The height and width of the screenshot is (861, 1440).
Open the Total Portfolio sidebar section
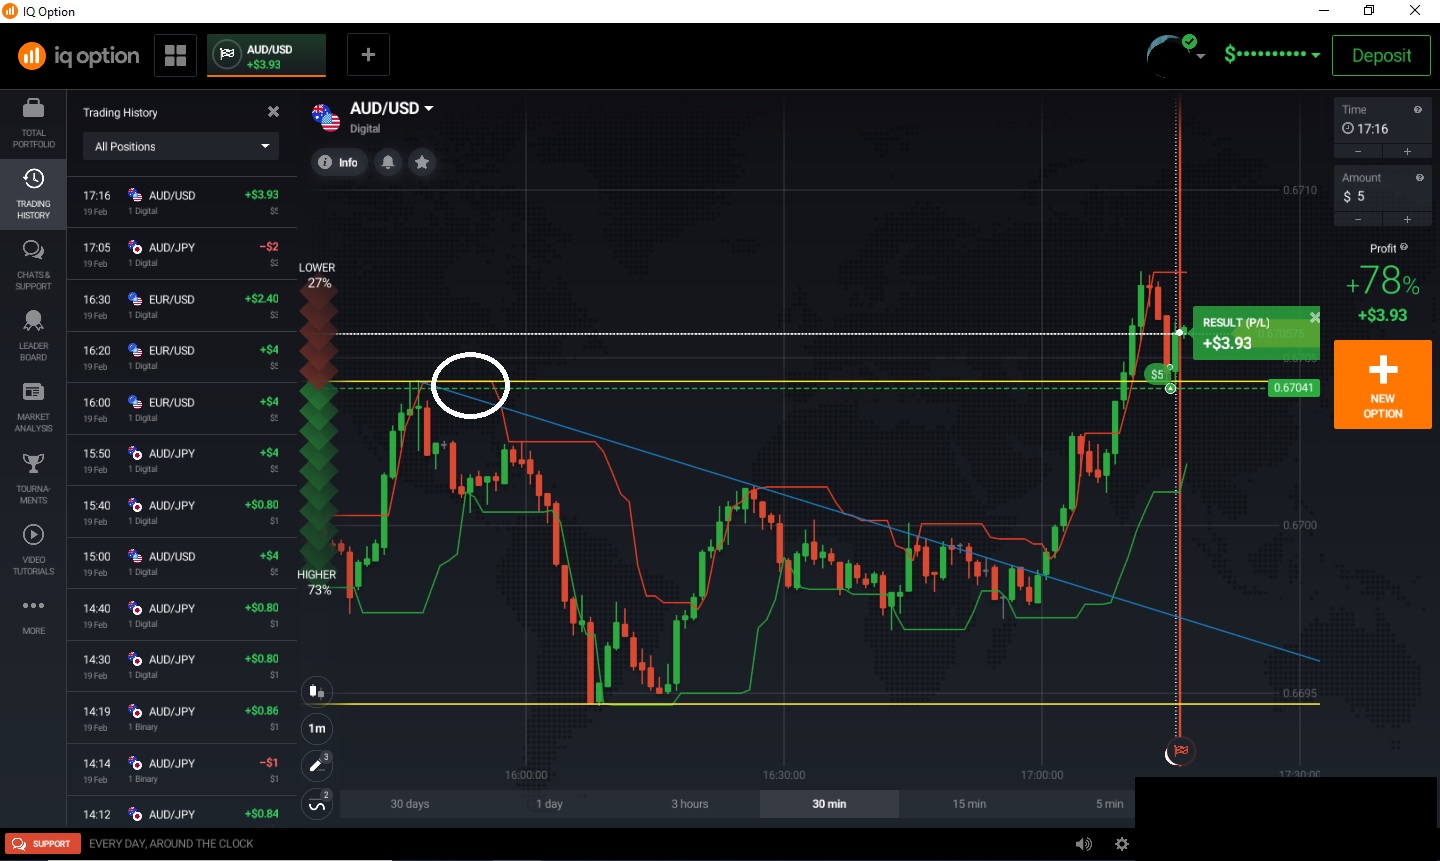pos(33,124)
